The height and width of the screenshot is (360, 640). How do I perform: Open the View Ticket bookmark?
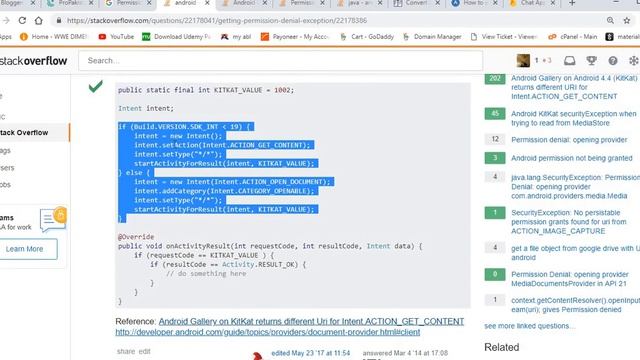coord(504,37)
